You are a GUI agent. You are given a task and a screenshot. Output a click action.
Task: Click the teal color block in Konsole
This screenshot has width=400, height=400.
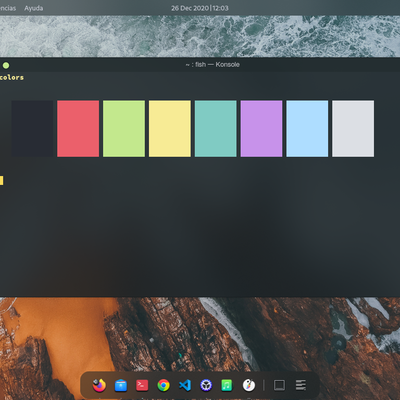pos(216,129)
